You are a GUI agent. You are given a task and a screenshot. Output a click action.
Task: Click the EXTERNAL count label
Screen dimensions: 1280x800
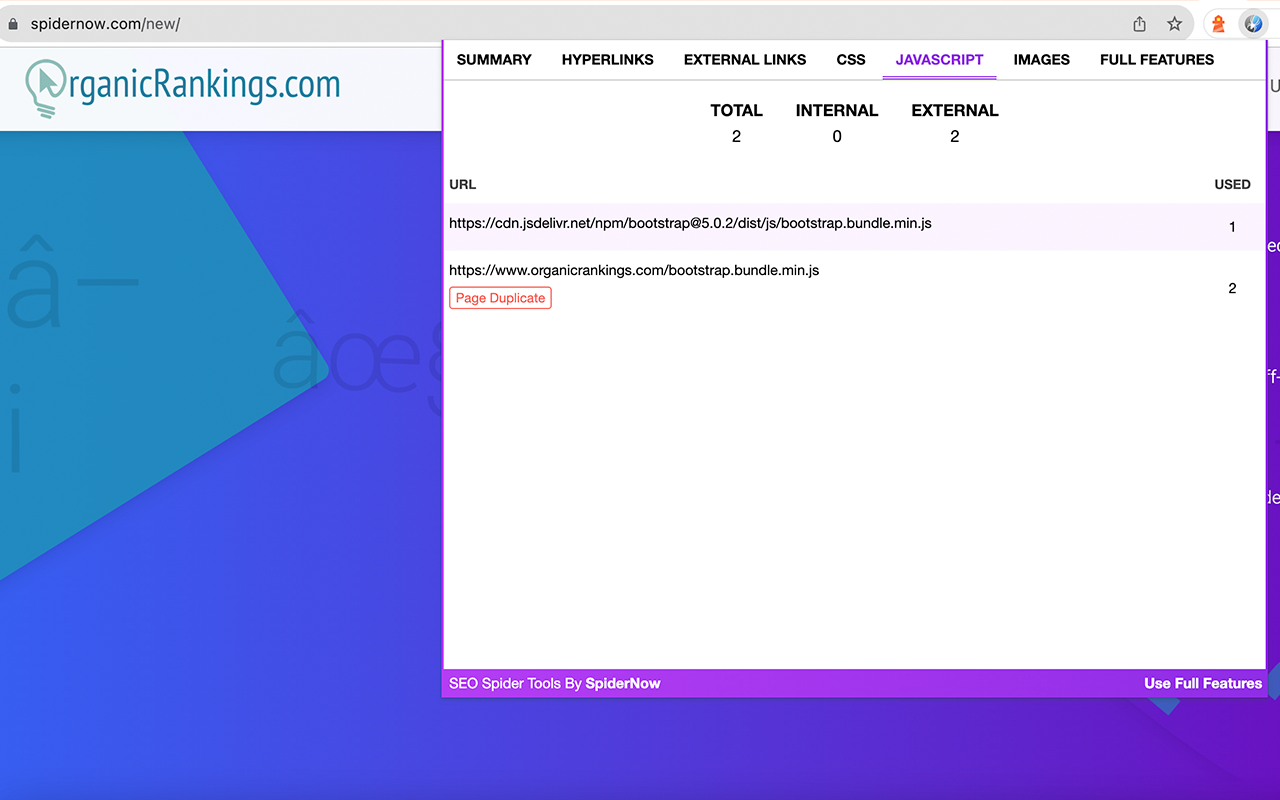click(955, 110)
